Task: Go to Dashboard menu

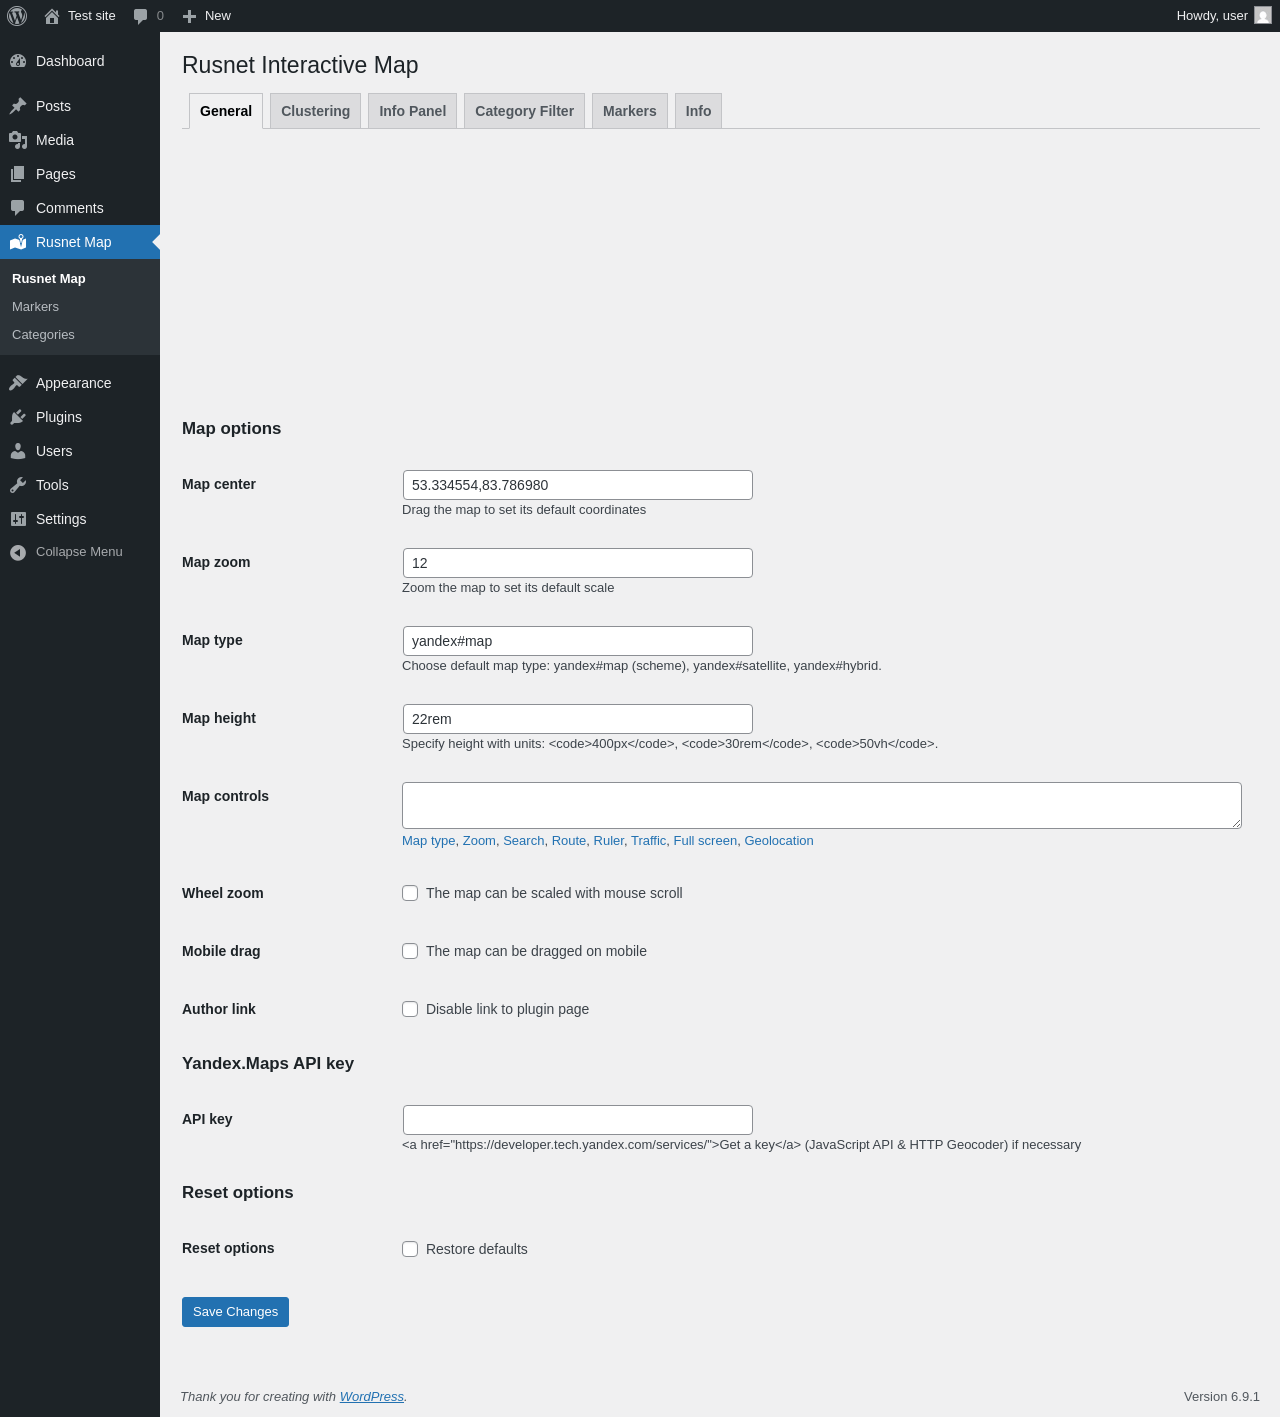Action: [80, 61]
